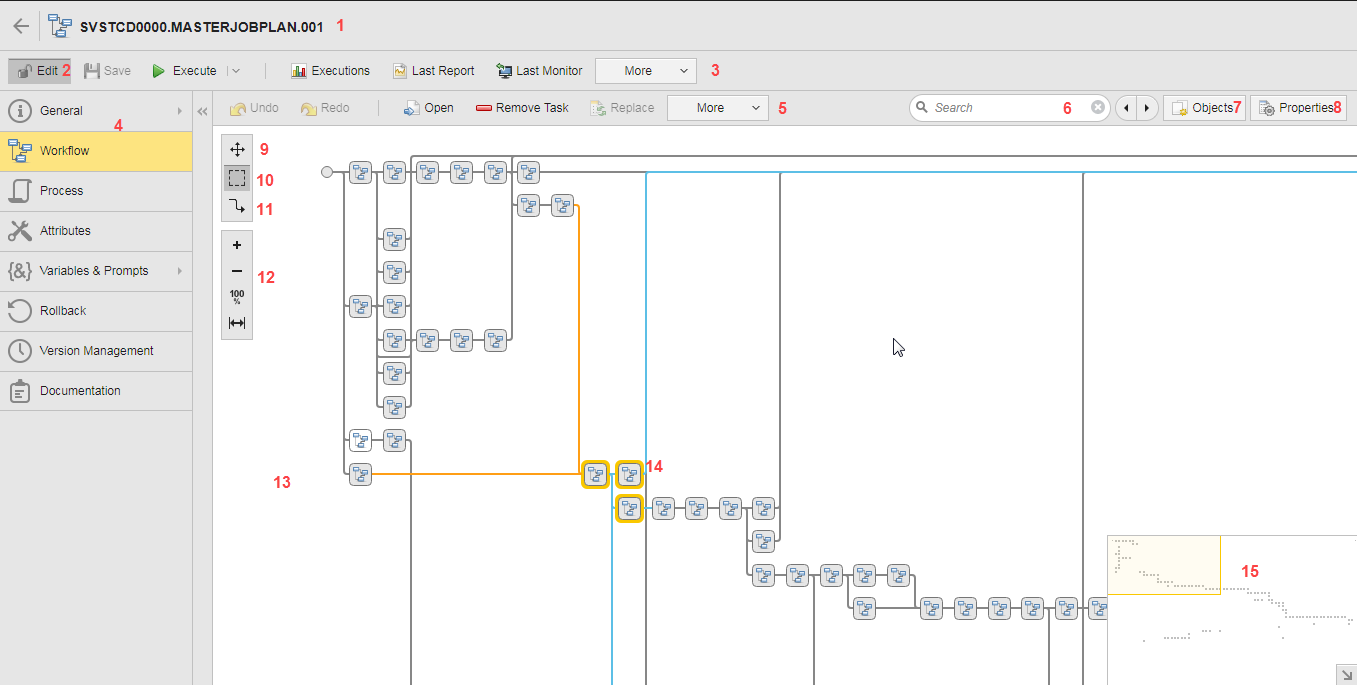Click the Remove Task button

click(521, 108)
